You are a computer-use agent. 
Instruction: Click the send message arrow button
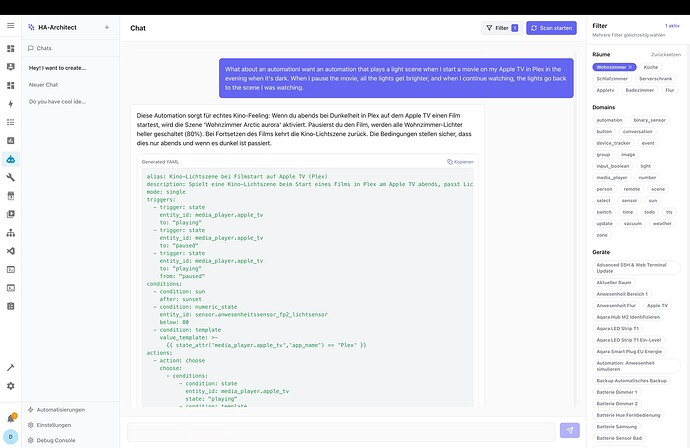click(570, 430)
